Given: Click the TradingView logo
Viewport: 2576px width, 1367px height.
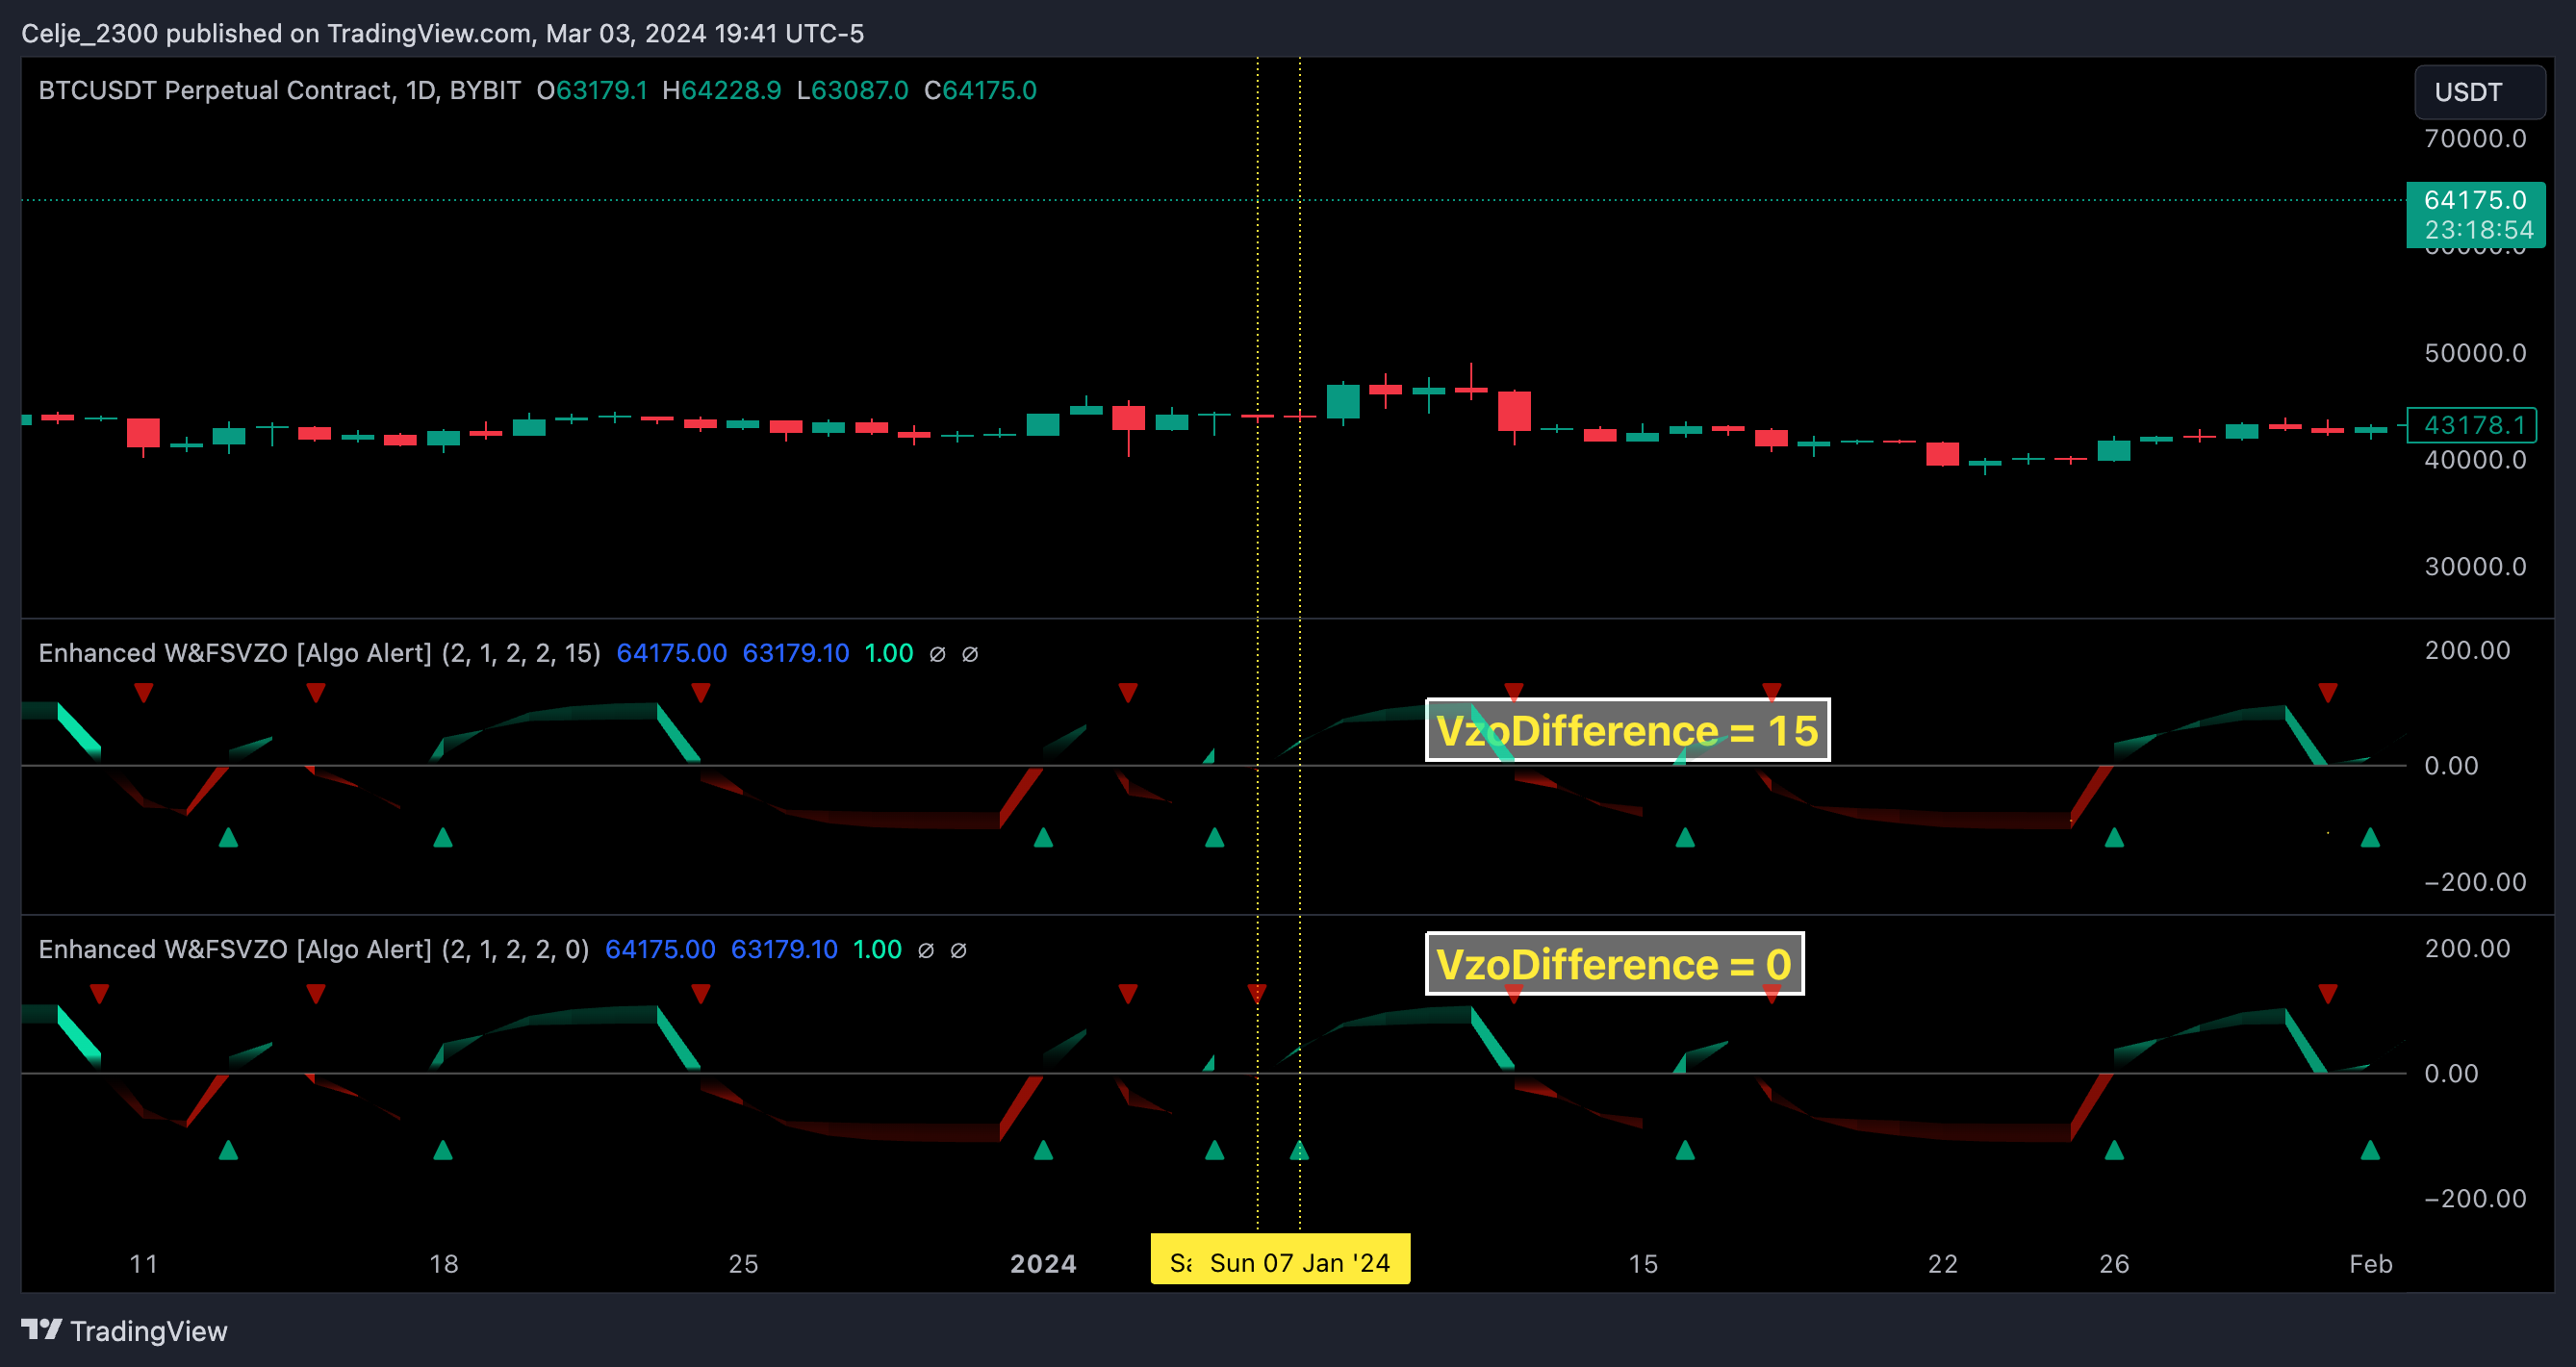Looking at the screenshot, I should click(124, 1331).
